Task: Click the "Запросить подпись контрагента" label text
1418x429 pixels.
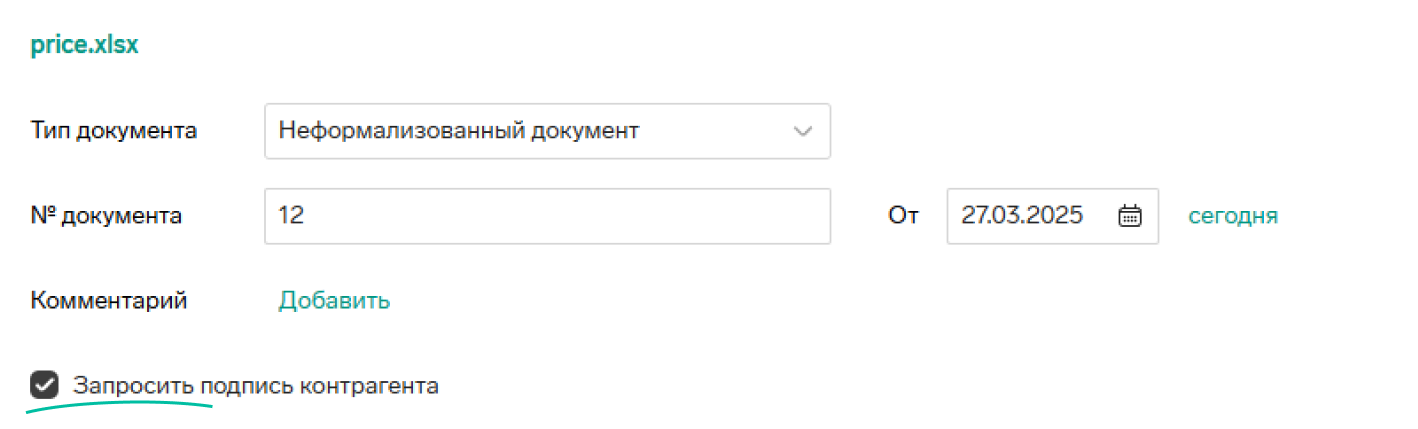Action: coord(256,386)
